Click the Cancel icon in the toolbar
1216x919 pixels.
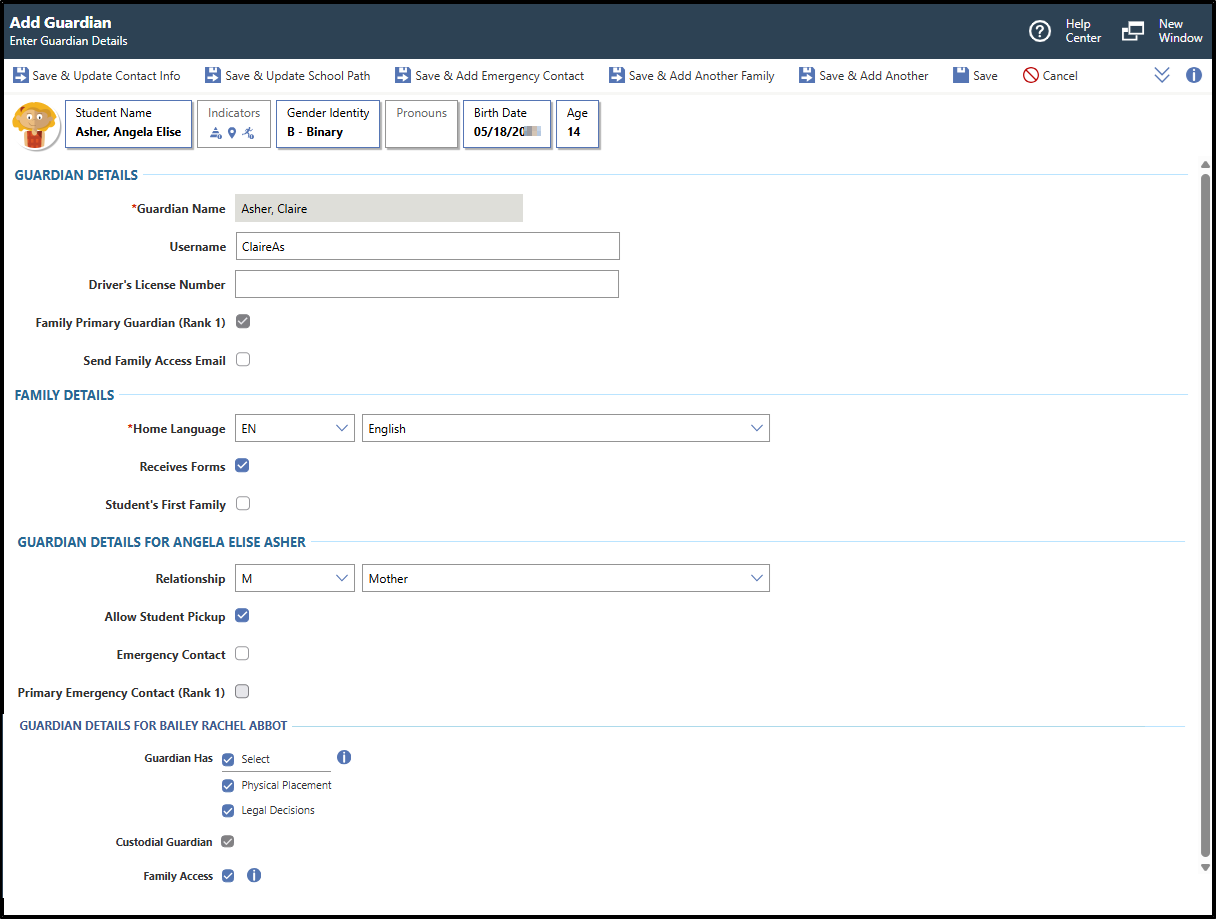(x=1031, y=76)
